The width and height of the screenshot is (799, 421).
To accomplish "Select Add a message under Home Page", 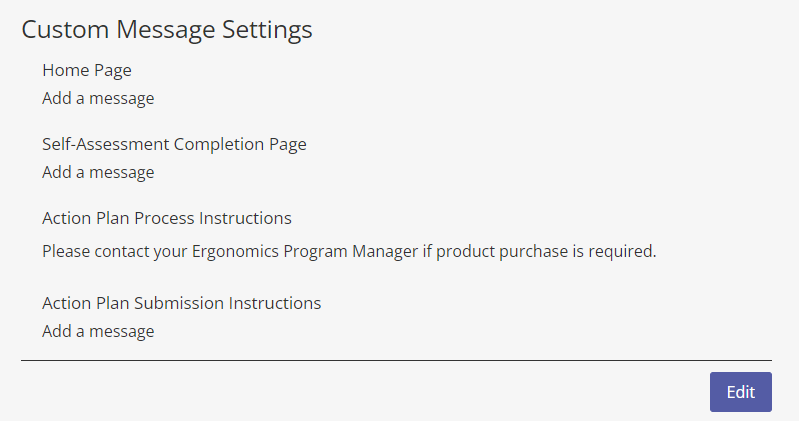I will pos(98,98).
